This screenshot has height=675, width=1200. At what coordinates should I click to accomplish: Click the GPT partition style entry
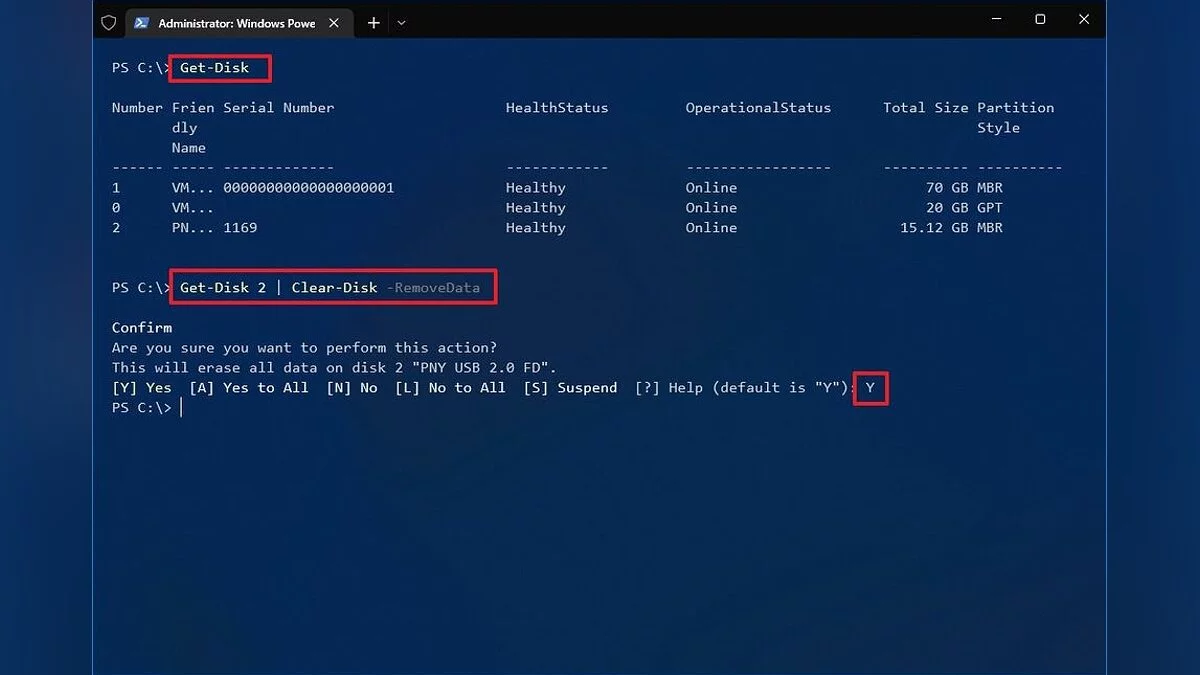989,208
